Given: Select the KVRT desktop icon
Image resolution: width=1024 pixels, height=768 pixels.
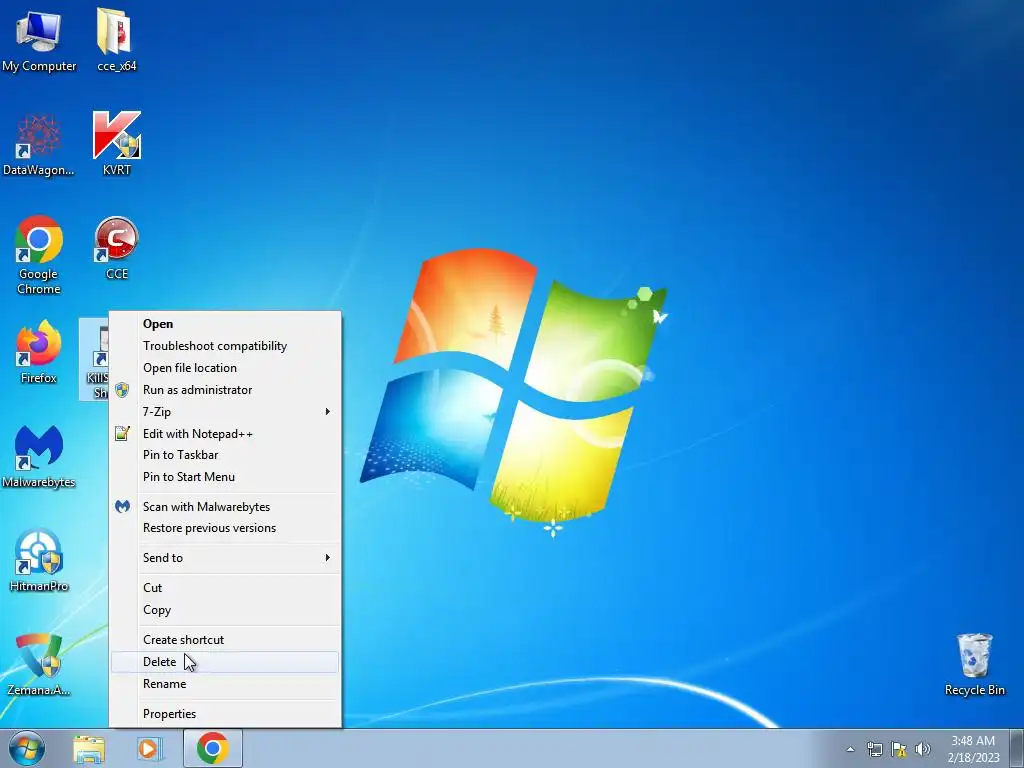Looking at the screenshot, I should (116, 145).
